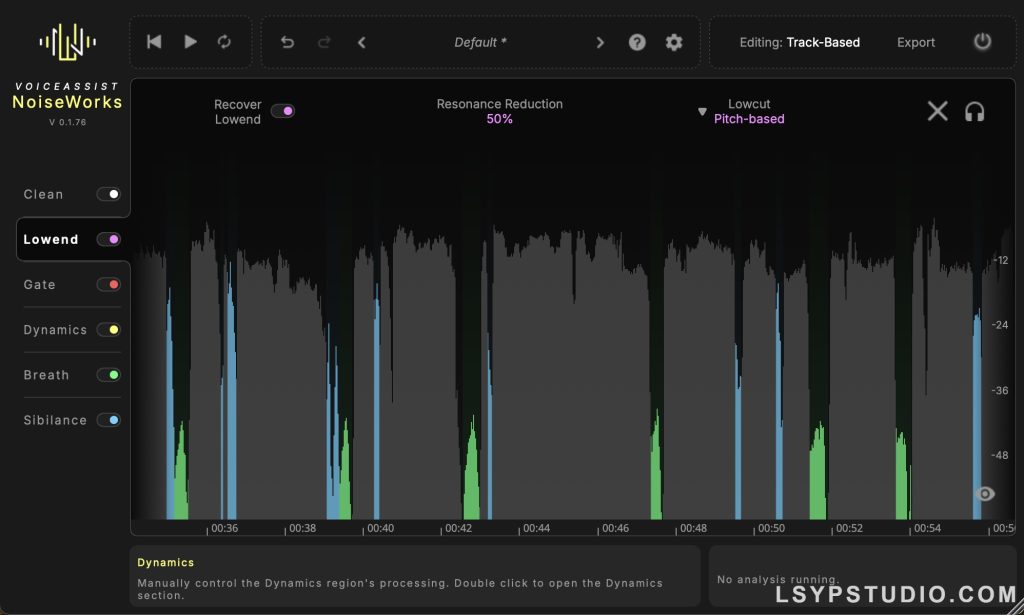Close the Lowend panel with X icon
1024x615 pixels.
point(937,111)
